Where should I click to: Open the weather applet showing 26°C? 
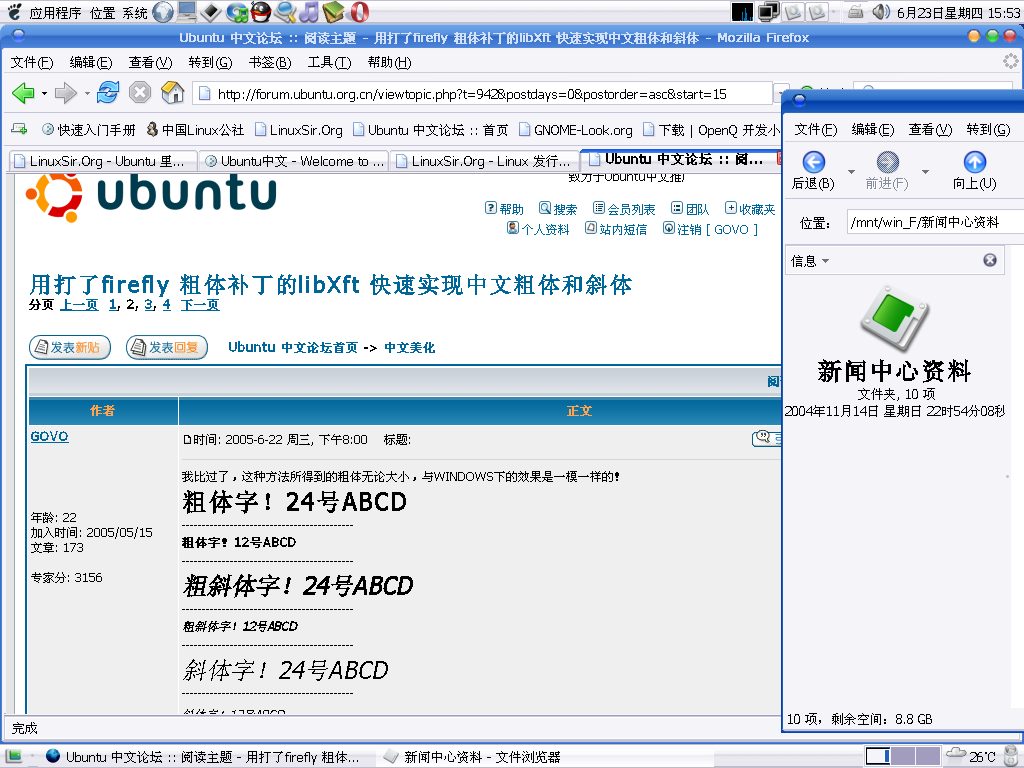tap(970, 756)
